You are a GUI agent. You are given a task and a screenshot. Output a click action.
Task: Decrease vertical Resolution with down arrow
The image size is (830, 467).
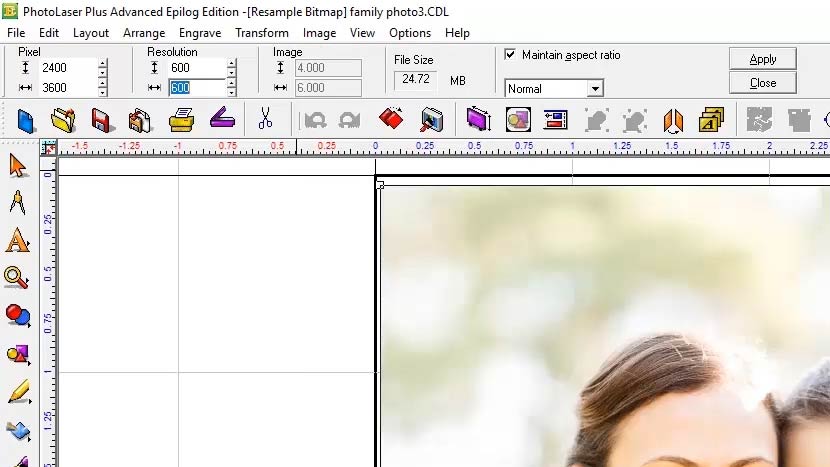pos(232,74)
